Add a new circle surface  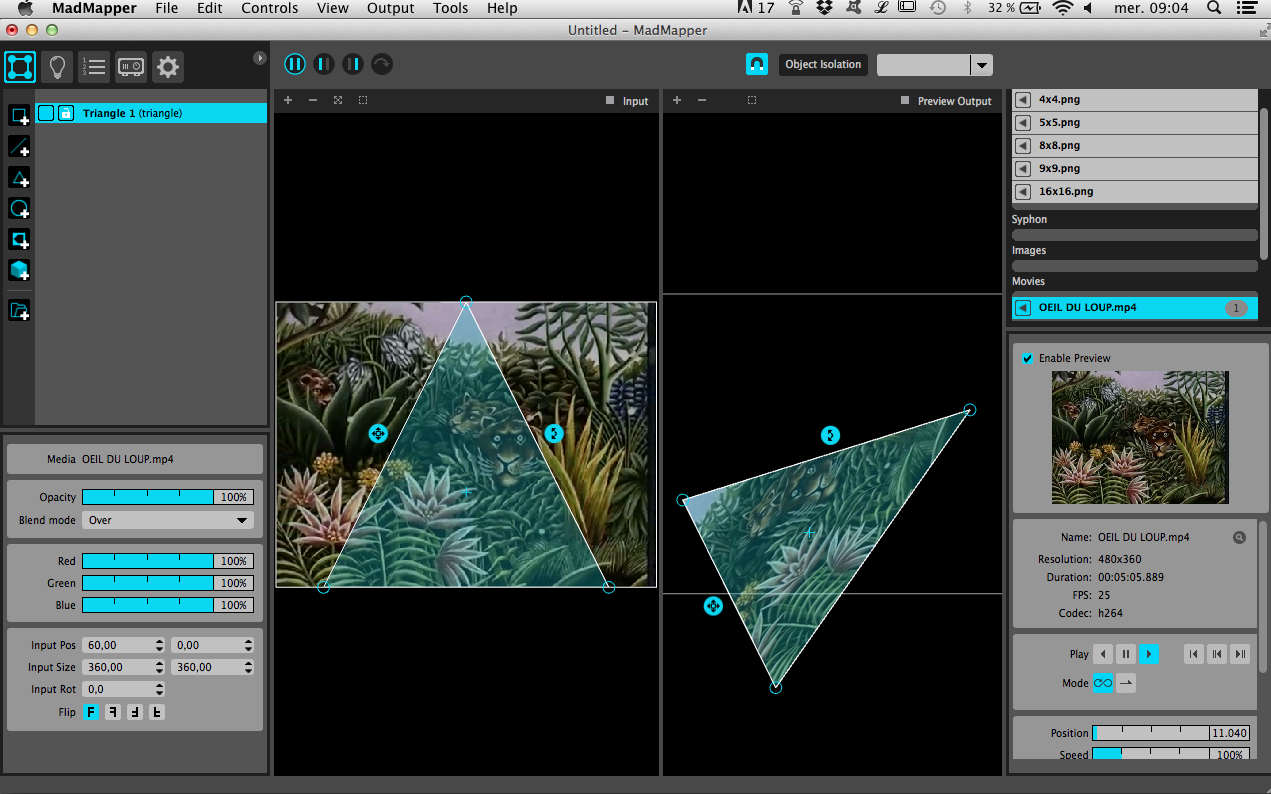coord(19,209)
